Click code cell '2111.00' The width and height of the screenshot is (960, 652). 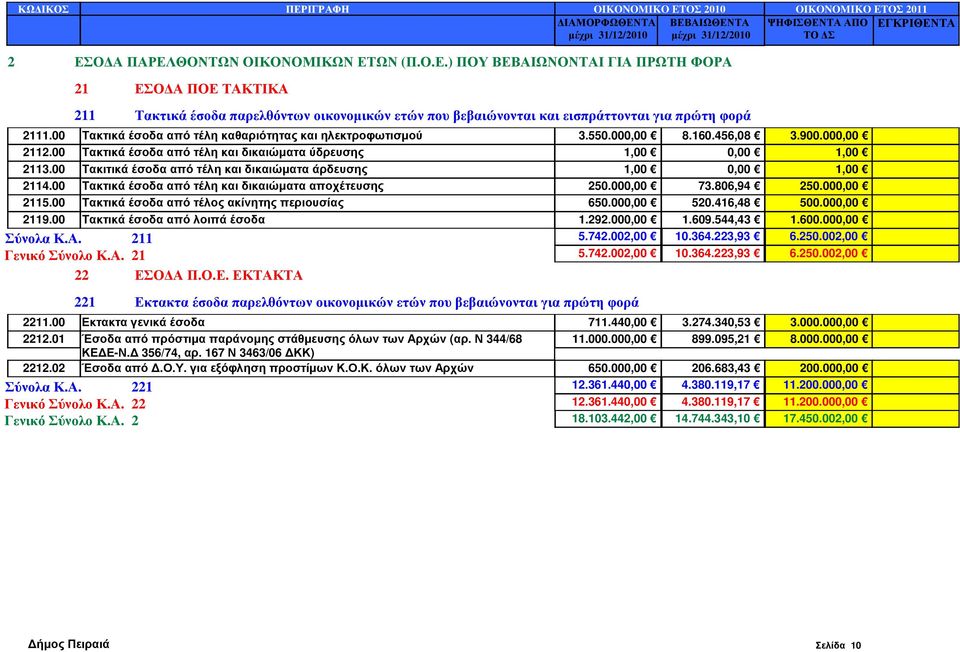(43, 136)
